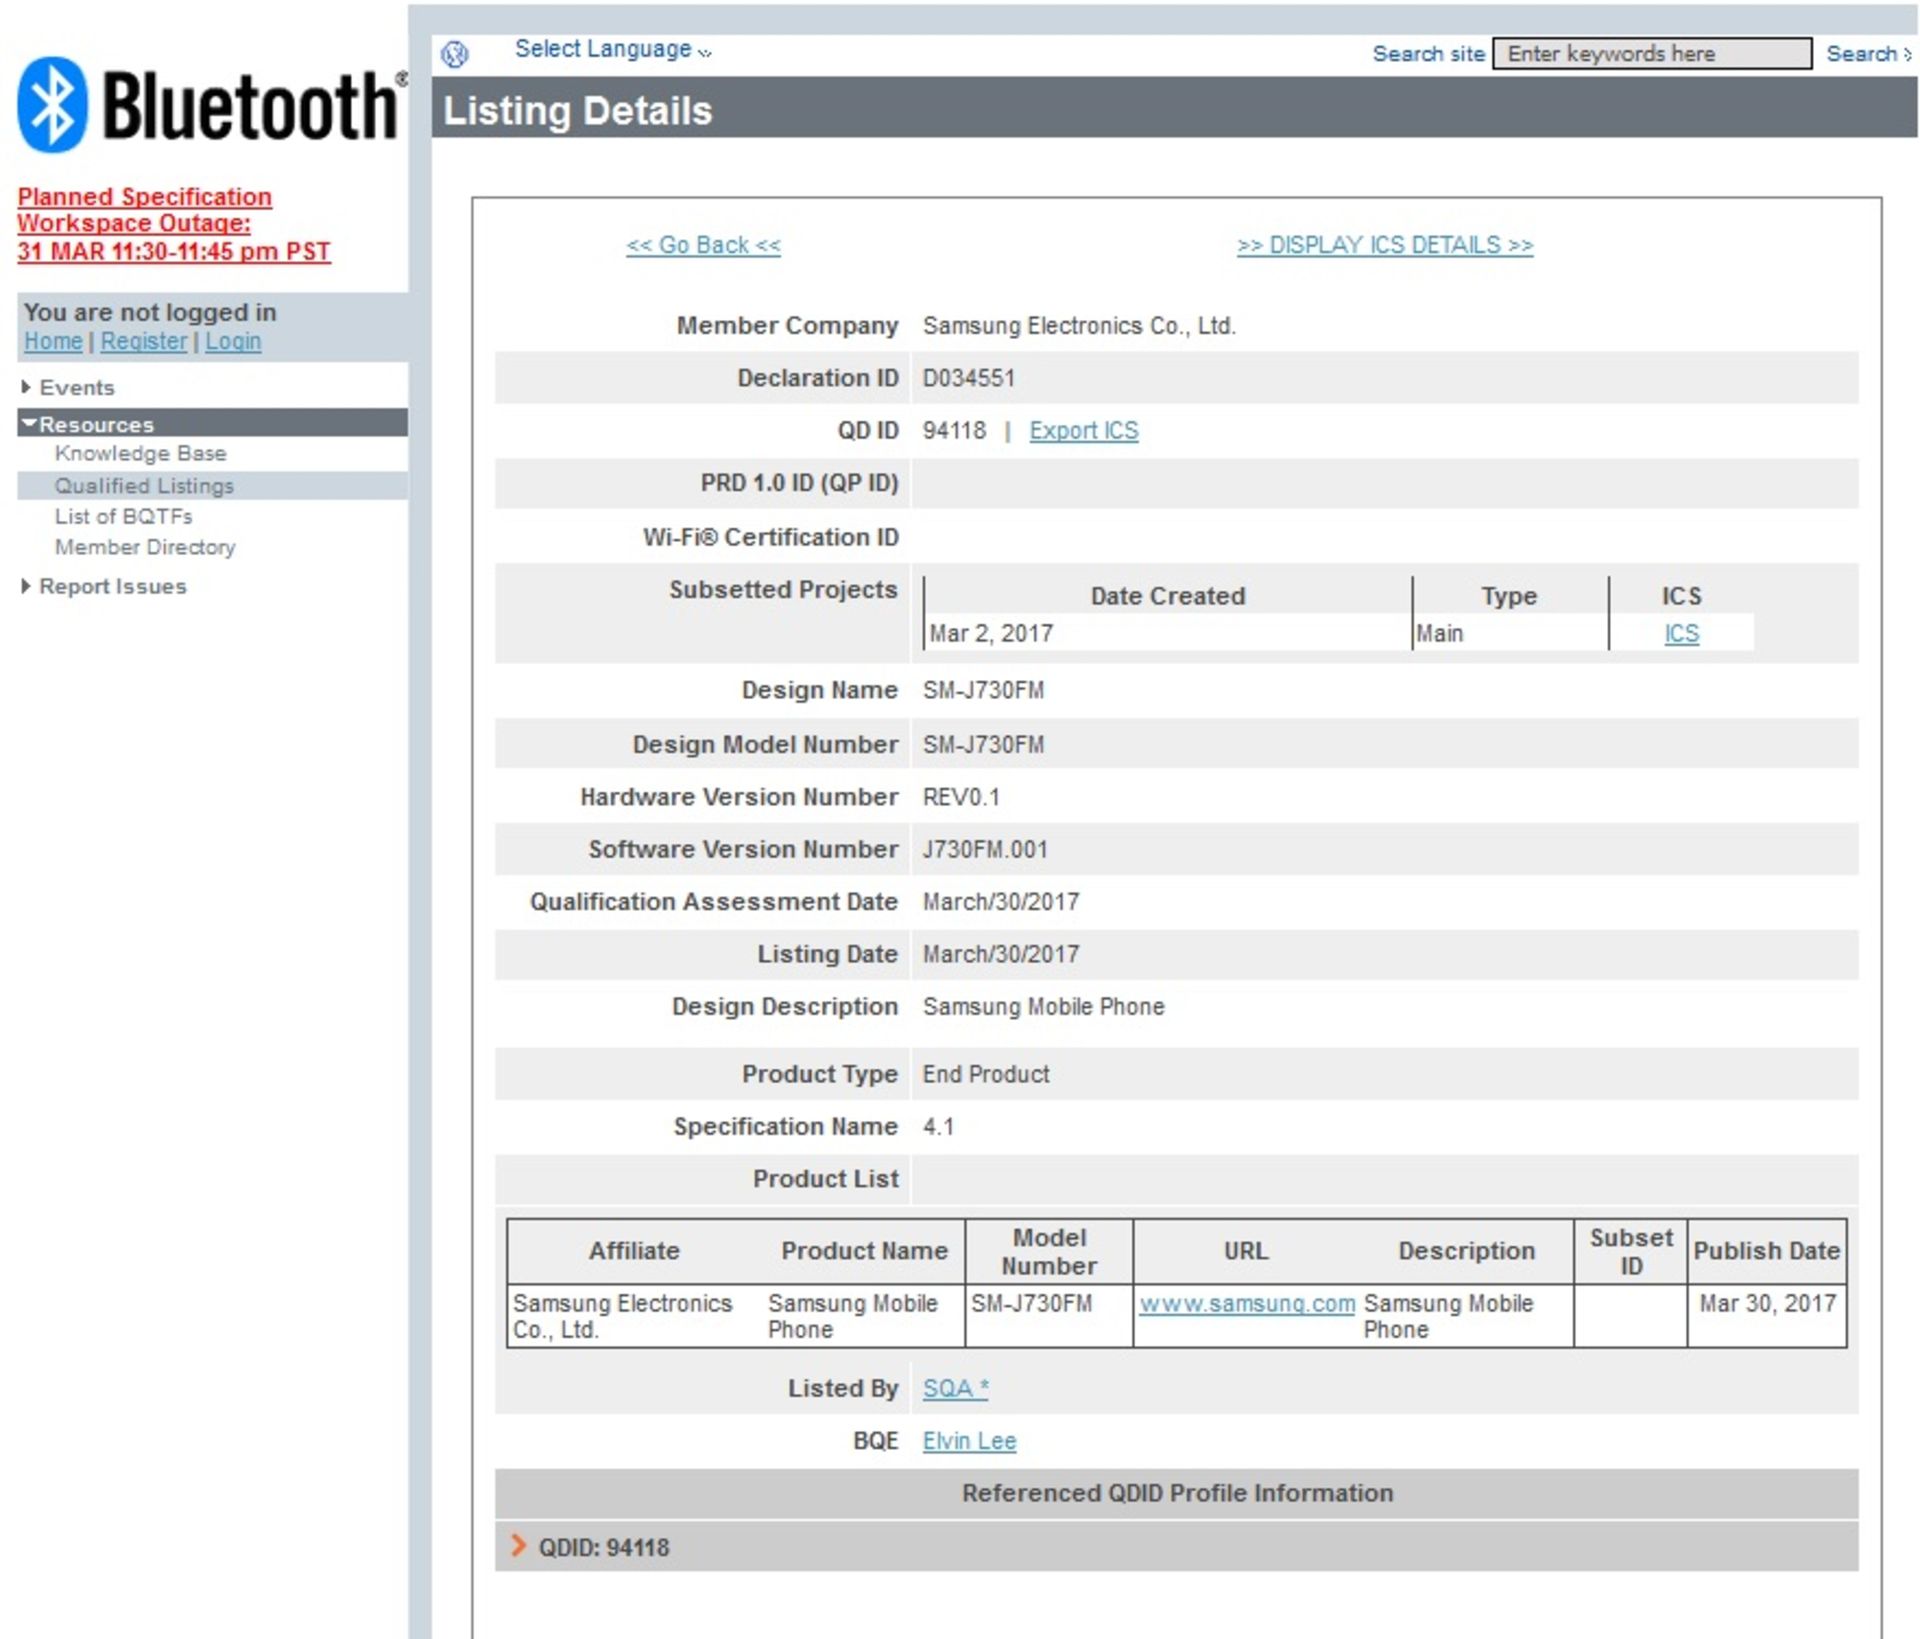Expand the Events menu section

[x=76, y=387]
